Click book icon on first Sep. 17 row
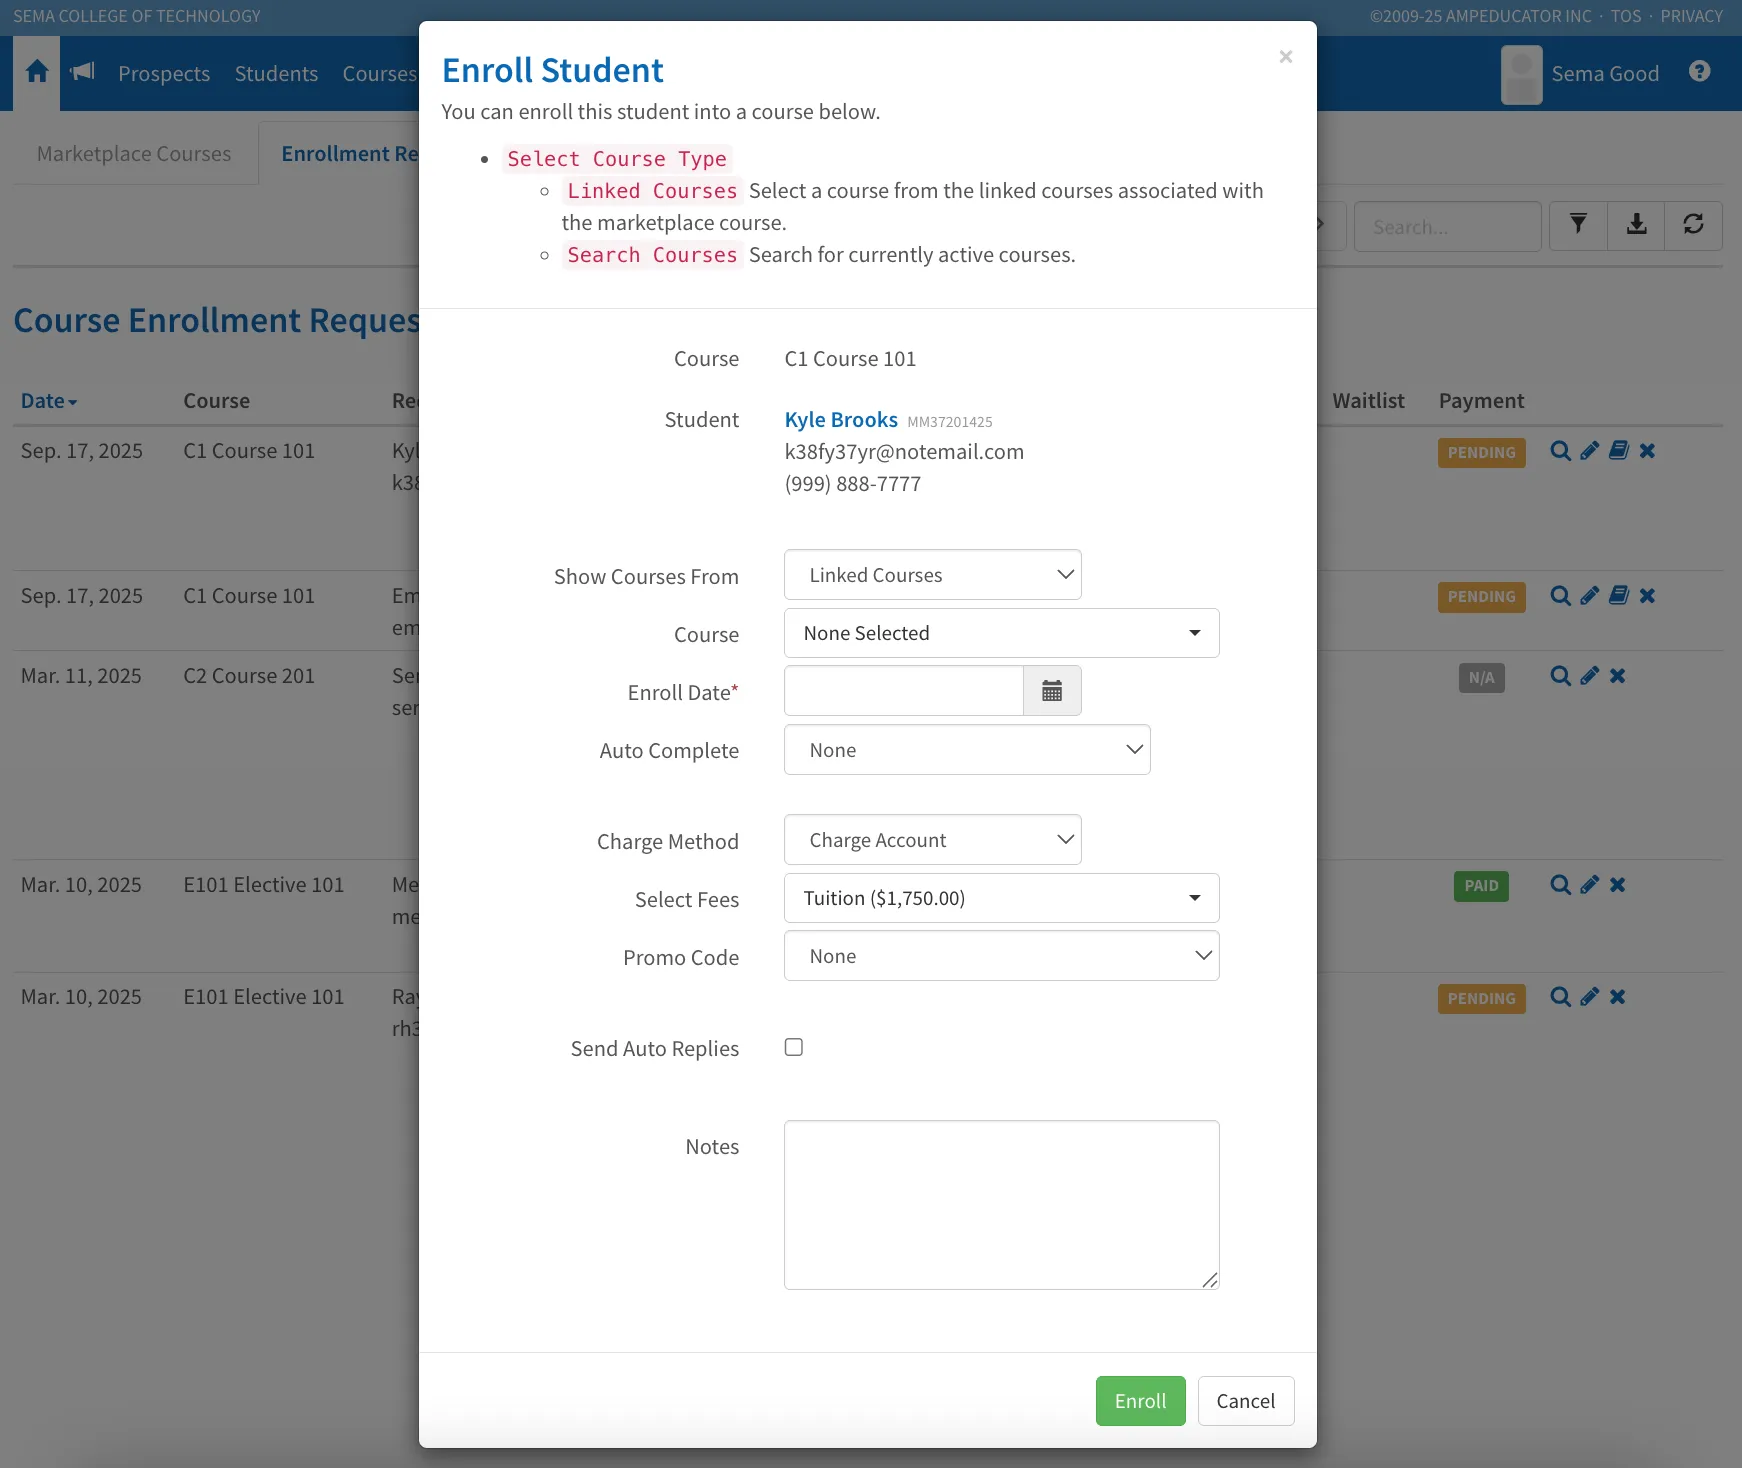Viewport: 1742px width, 1468px height. pos(1618,451)
